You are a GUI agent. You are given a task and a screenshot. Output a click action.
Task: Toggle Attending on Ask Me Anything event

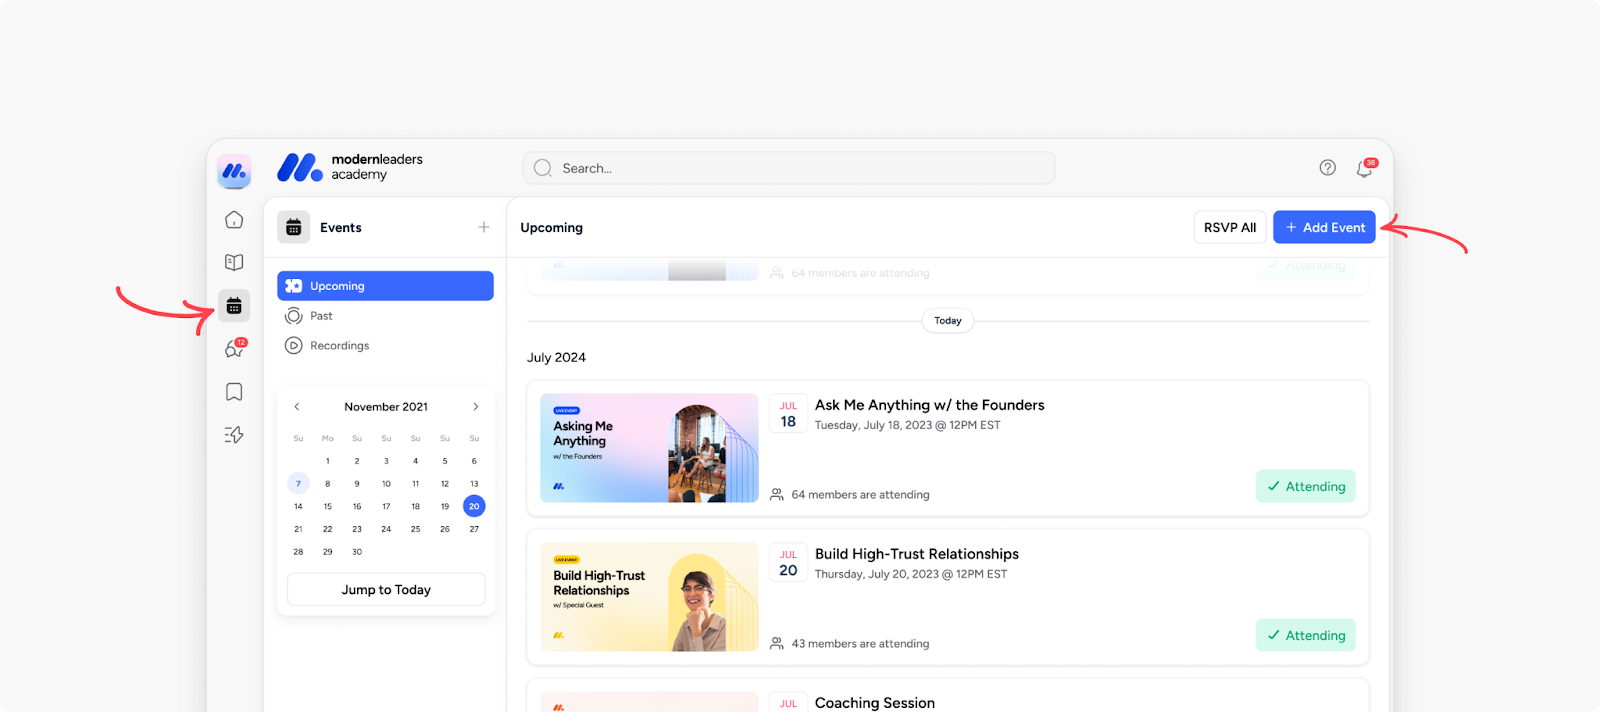[1306, 486]
